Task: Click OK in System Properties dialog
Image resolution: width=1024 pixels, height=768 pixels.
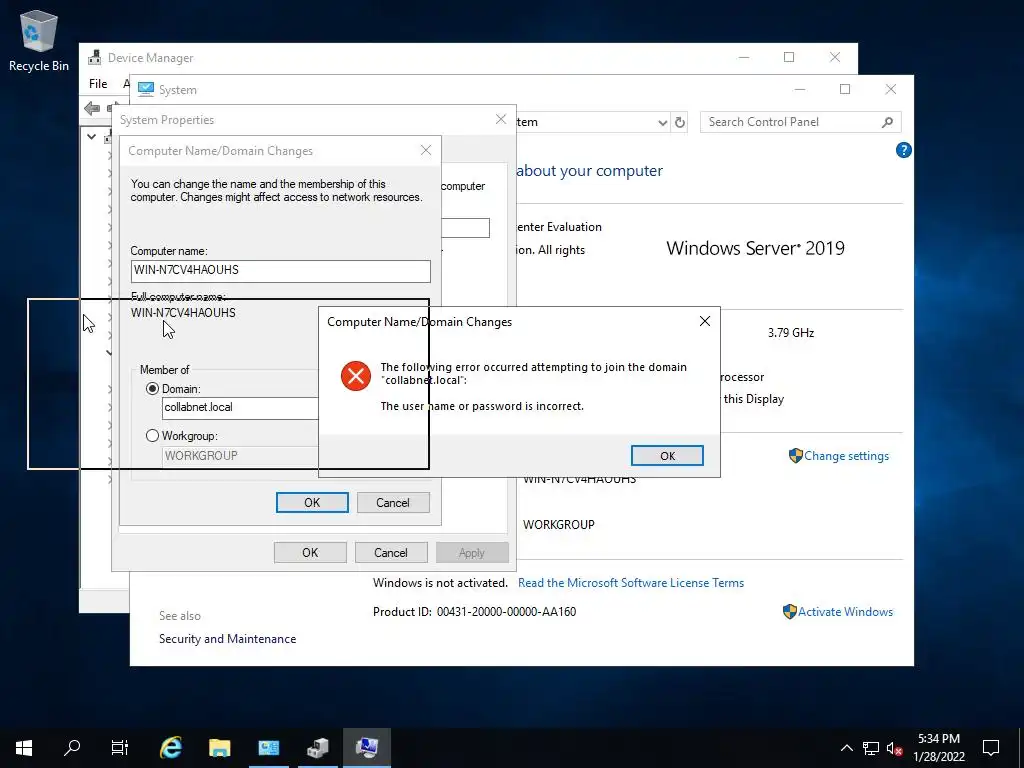Action: click(x=310, y=552)
